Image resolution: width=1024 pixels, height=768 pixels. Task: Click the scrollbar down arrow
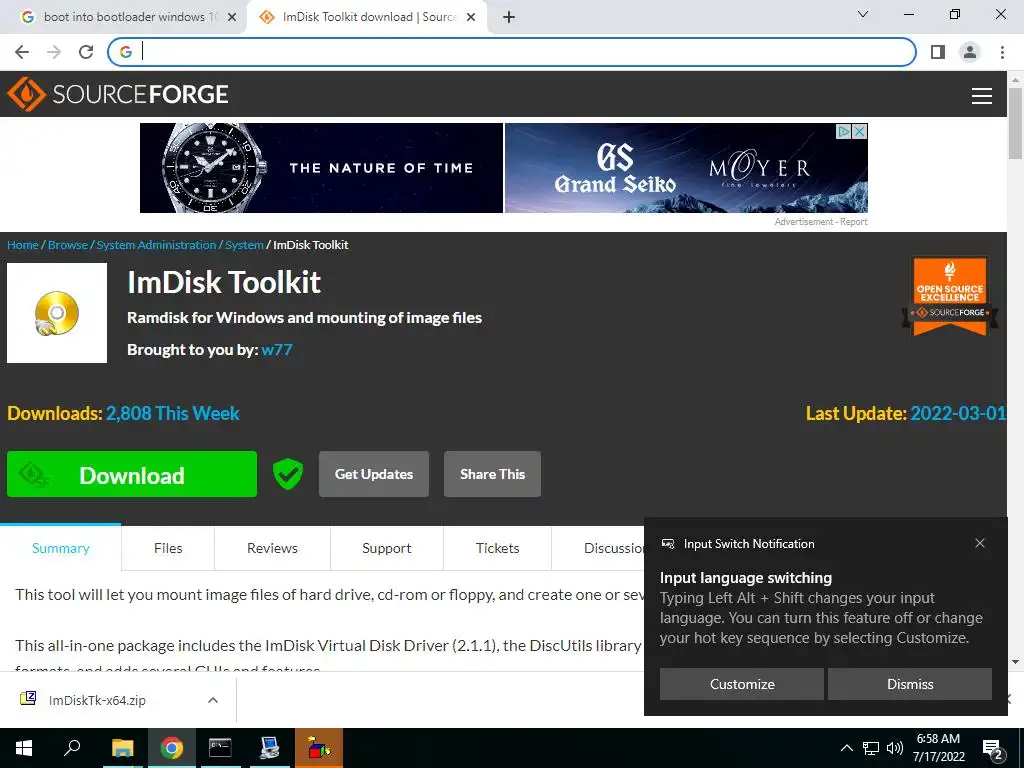[x=1015, y=662]
